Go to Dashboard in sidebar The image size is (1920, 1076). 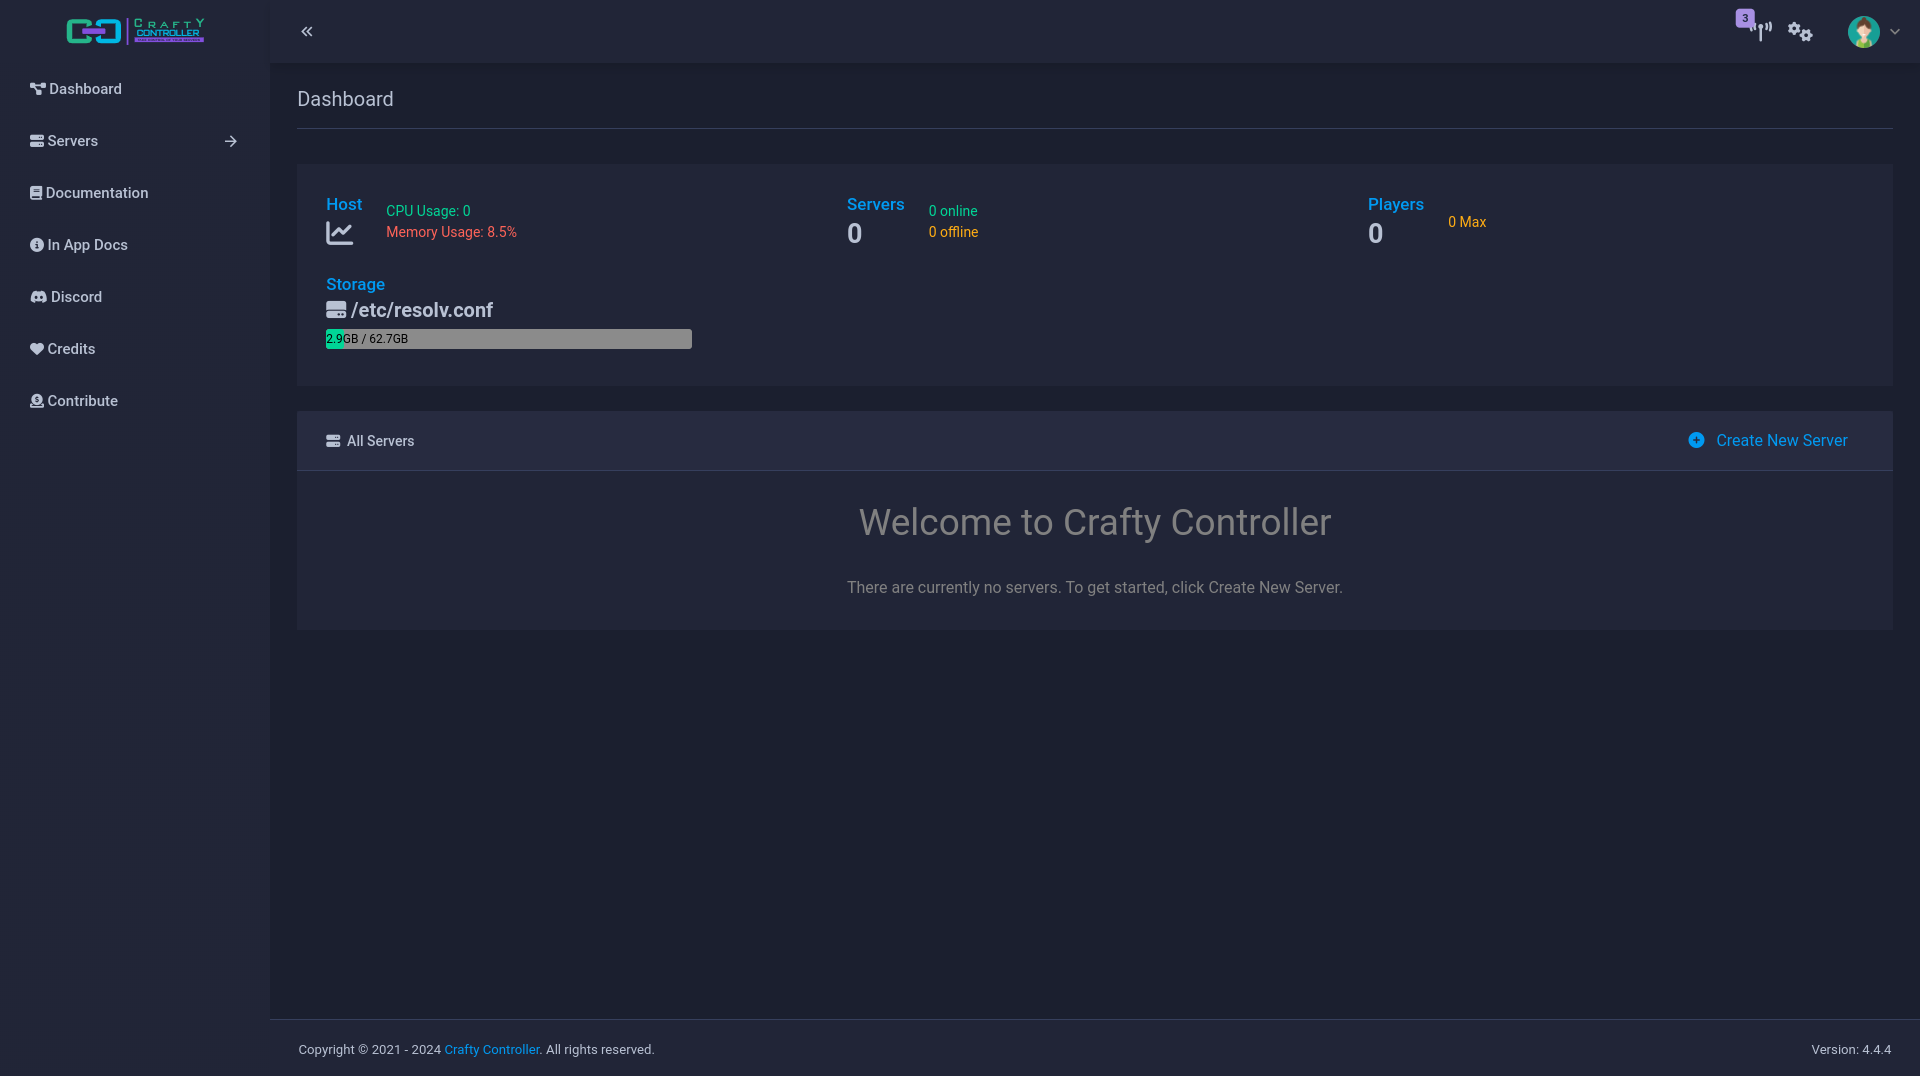click(76, 89)
